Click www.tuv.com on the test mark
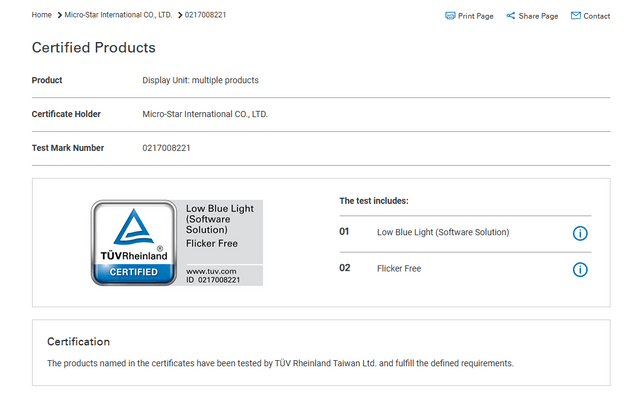This screenshot has width=640, height=396. (211, 271)
